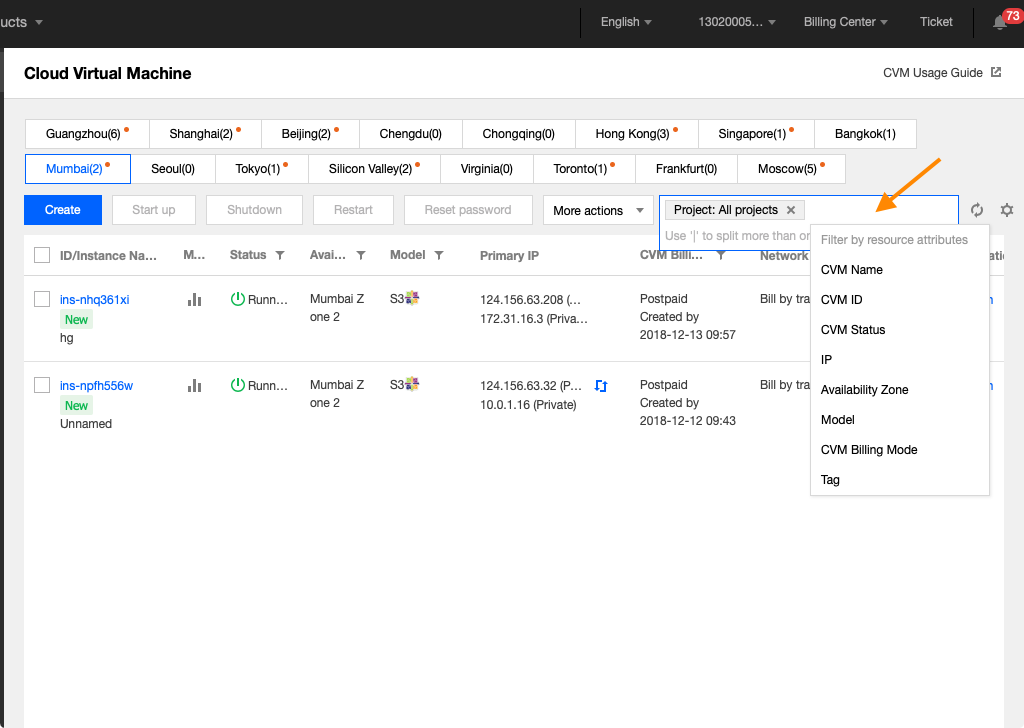Open instance link ins-npfh556w
1024x728 pixels.
(x=96, y=386)
